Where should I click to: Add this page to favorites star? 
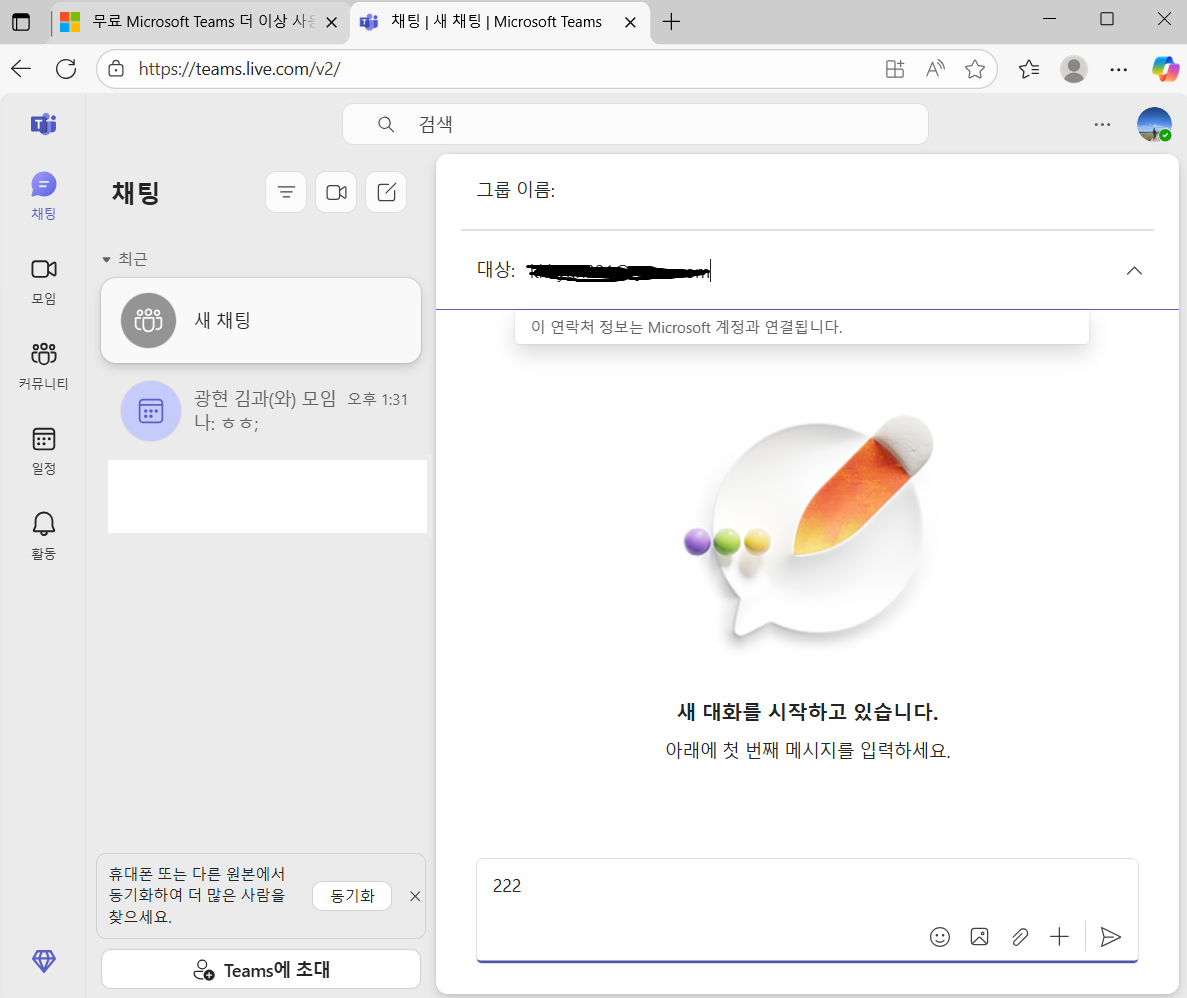pos(975,69)
